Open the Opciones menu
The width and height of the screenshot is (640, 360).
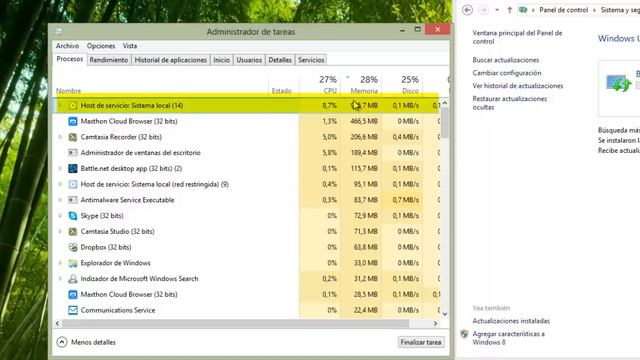pyautogui.click(x=101, y=46)
